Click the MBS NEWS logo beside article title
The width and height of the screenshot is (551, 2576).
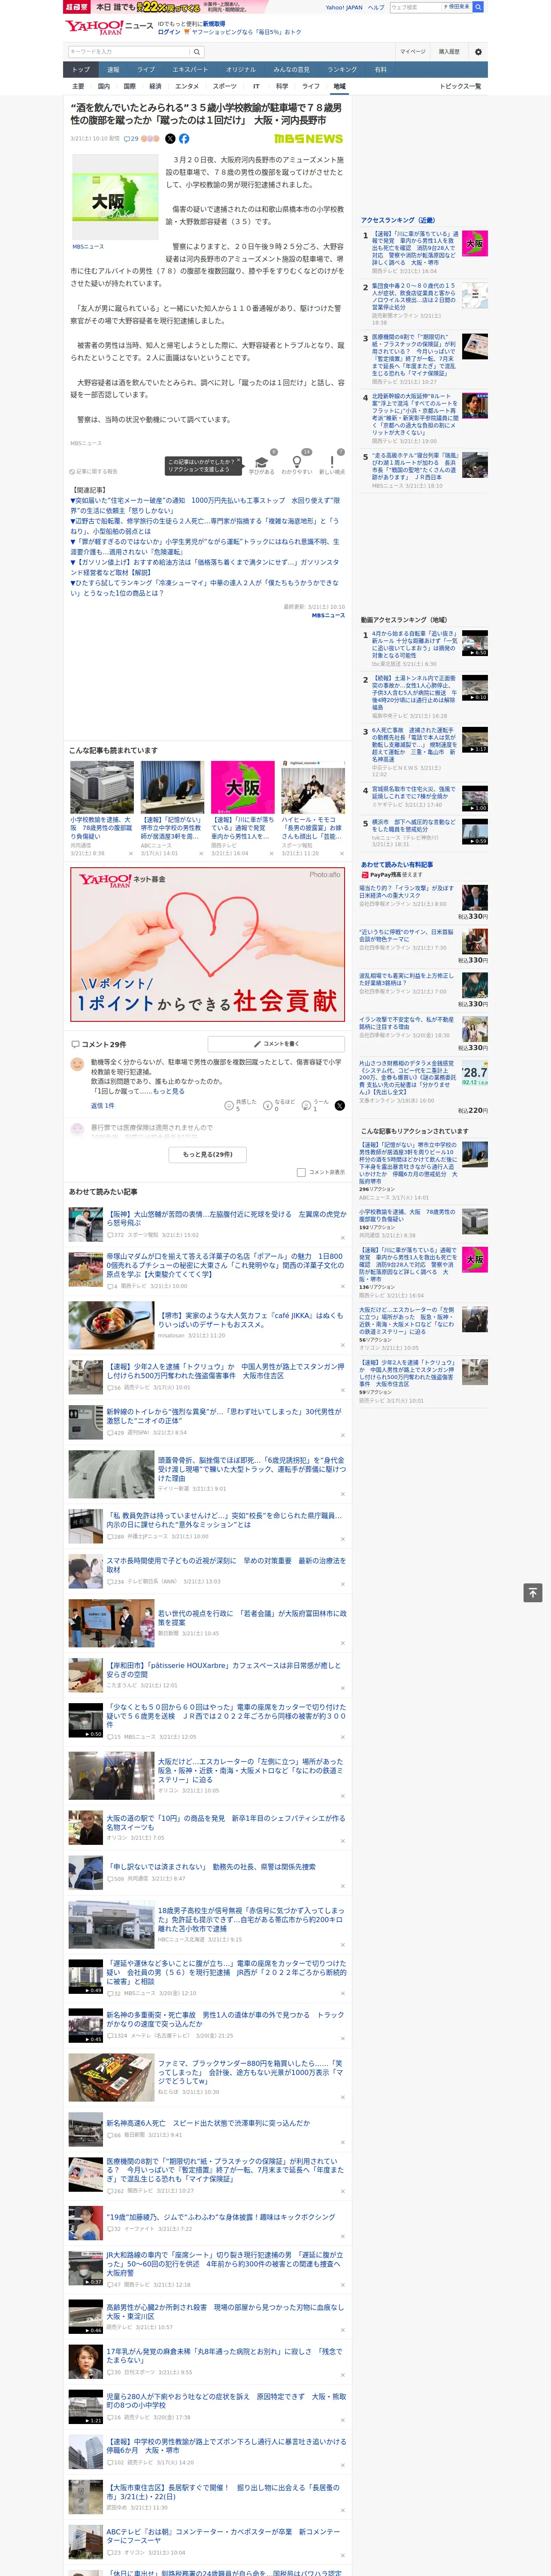click(308, 139)
